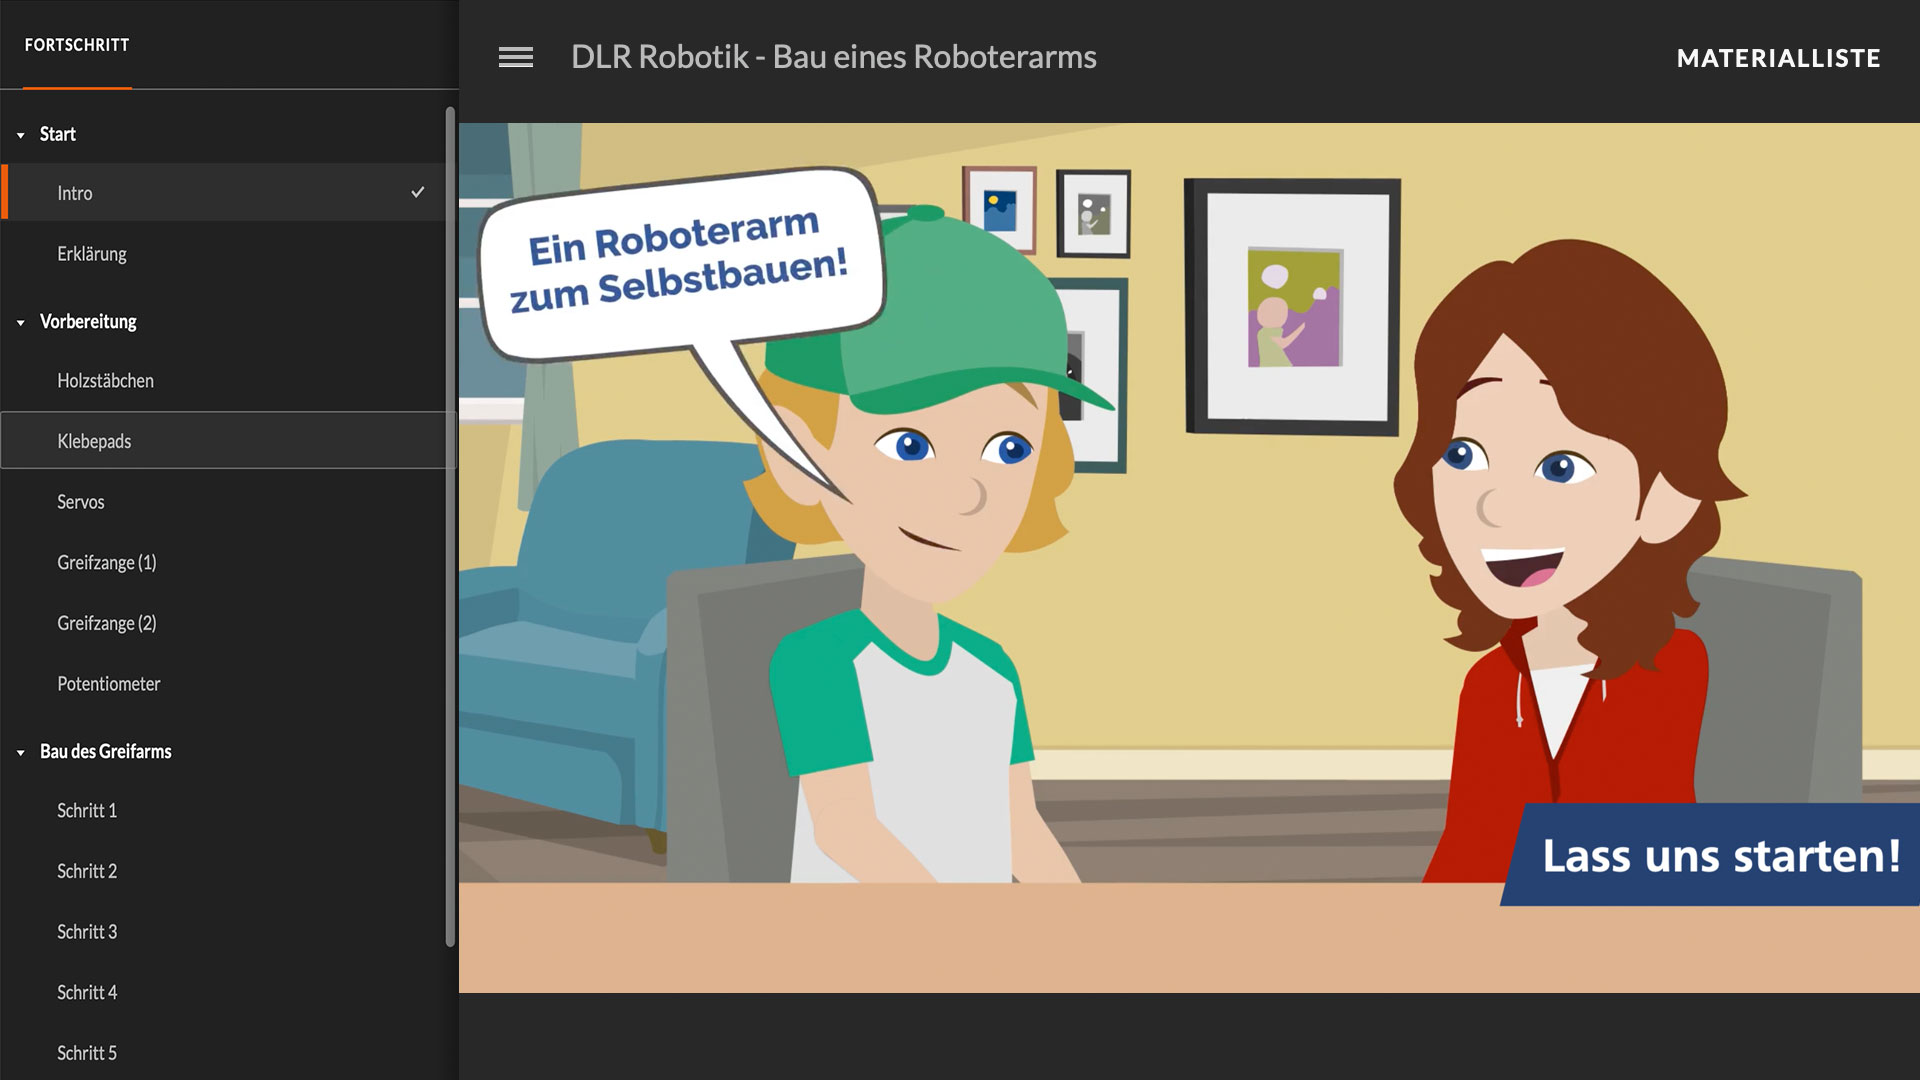The height and width of the screenshot is (1080, 1920).
Task: Click the FORTSCHRITT header tab
Action: tap(77, 45)
